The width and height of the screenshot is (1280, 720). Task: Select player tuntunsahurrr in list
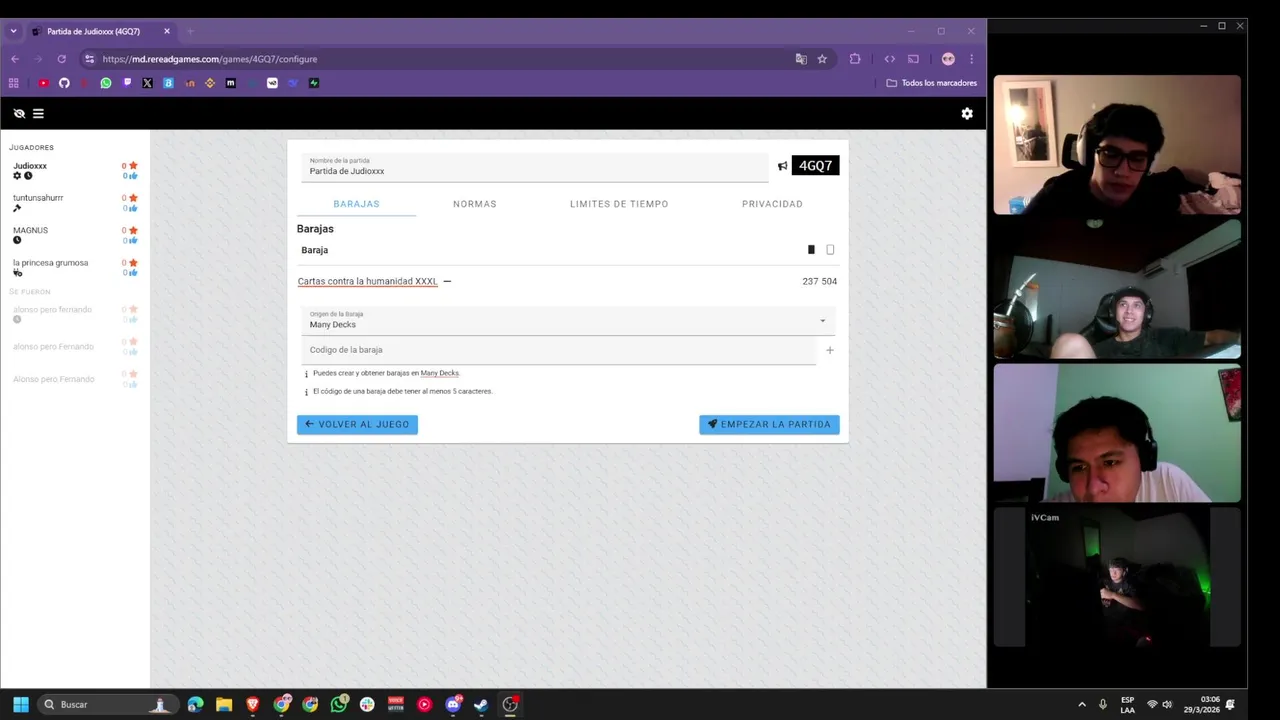point(38,198)
